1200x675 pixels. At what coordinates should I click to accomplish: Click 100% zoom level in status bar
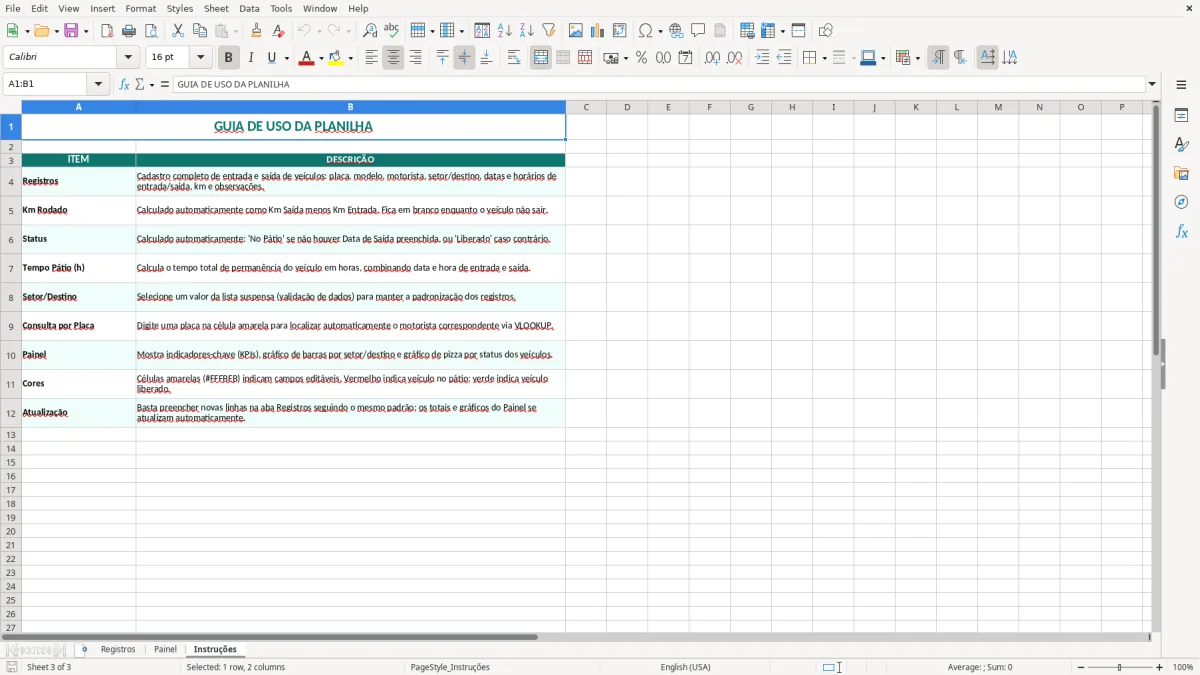[1183, 667]
